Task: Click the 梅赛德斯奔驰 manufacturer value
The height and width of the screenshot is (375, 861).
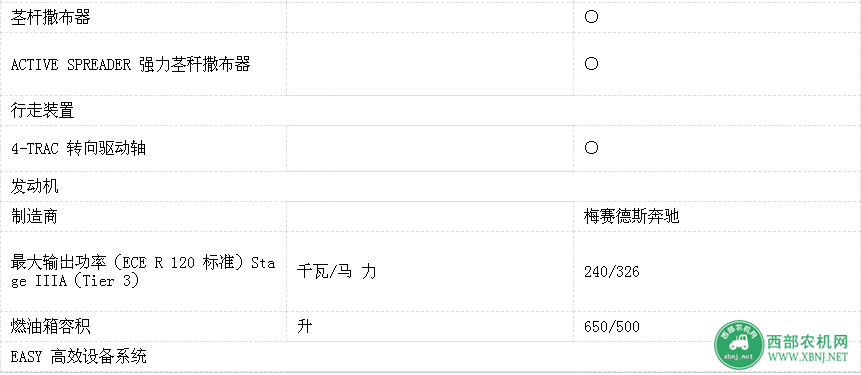Action: (x=631, y=216)
